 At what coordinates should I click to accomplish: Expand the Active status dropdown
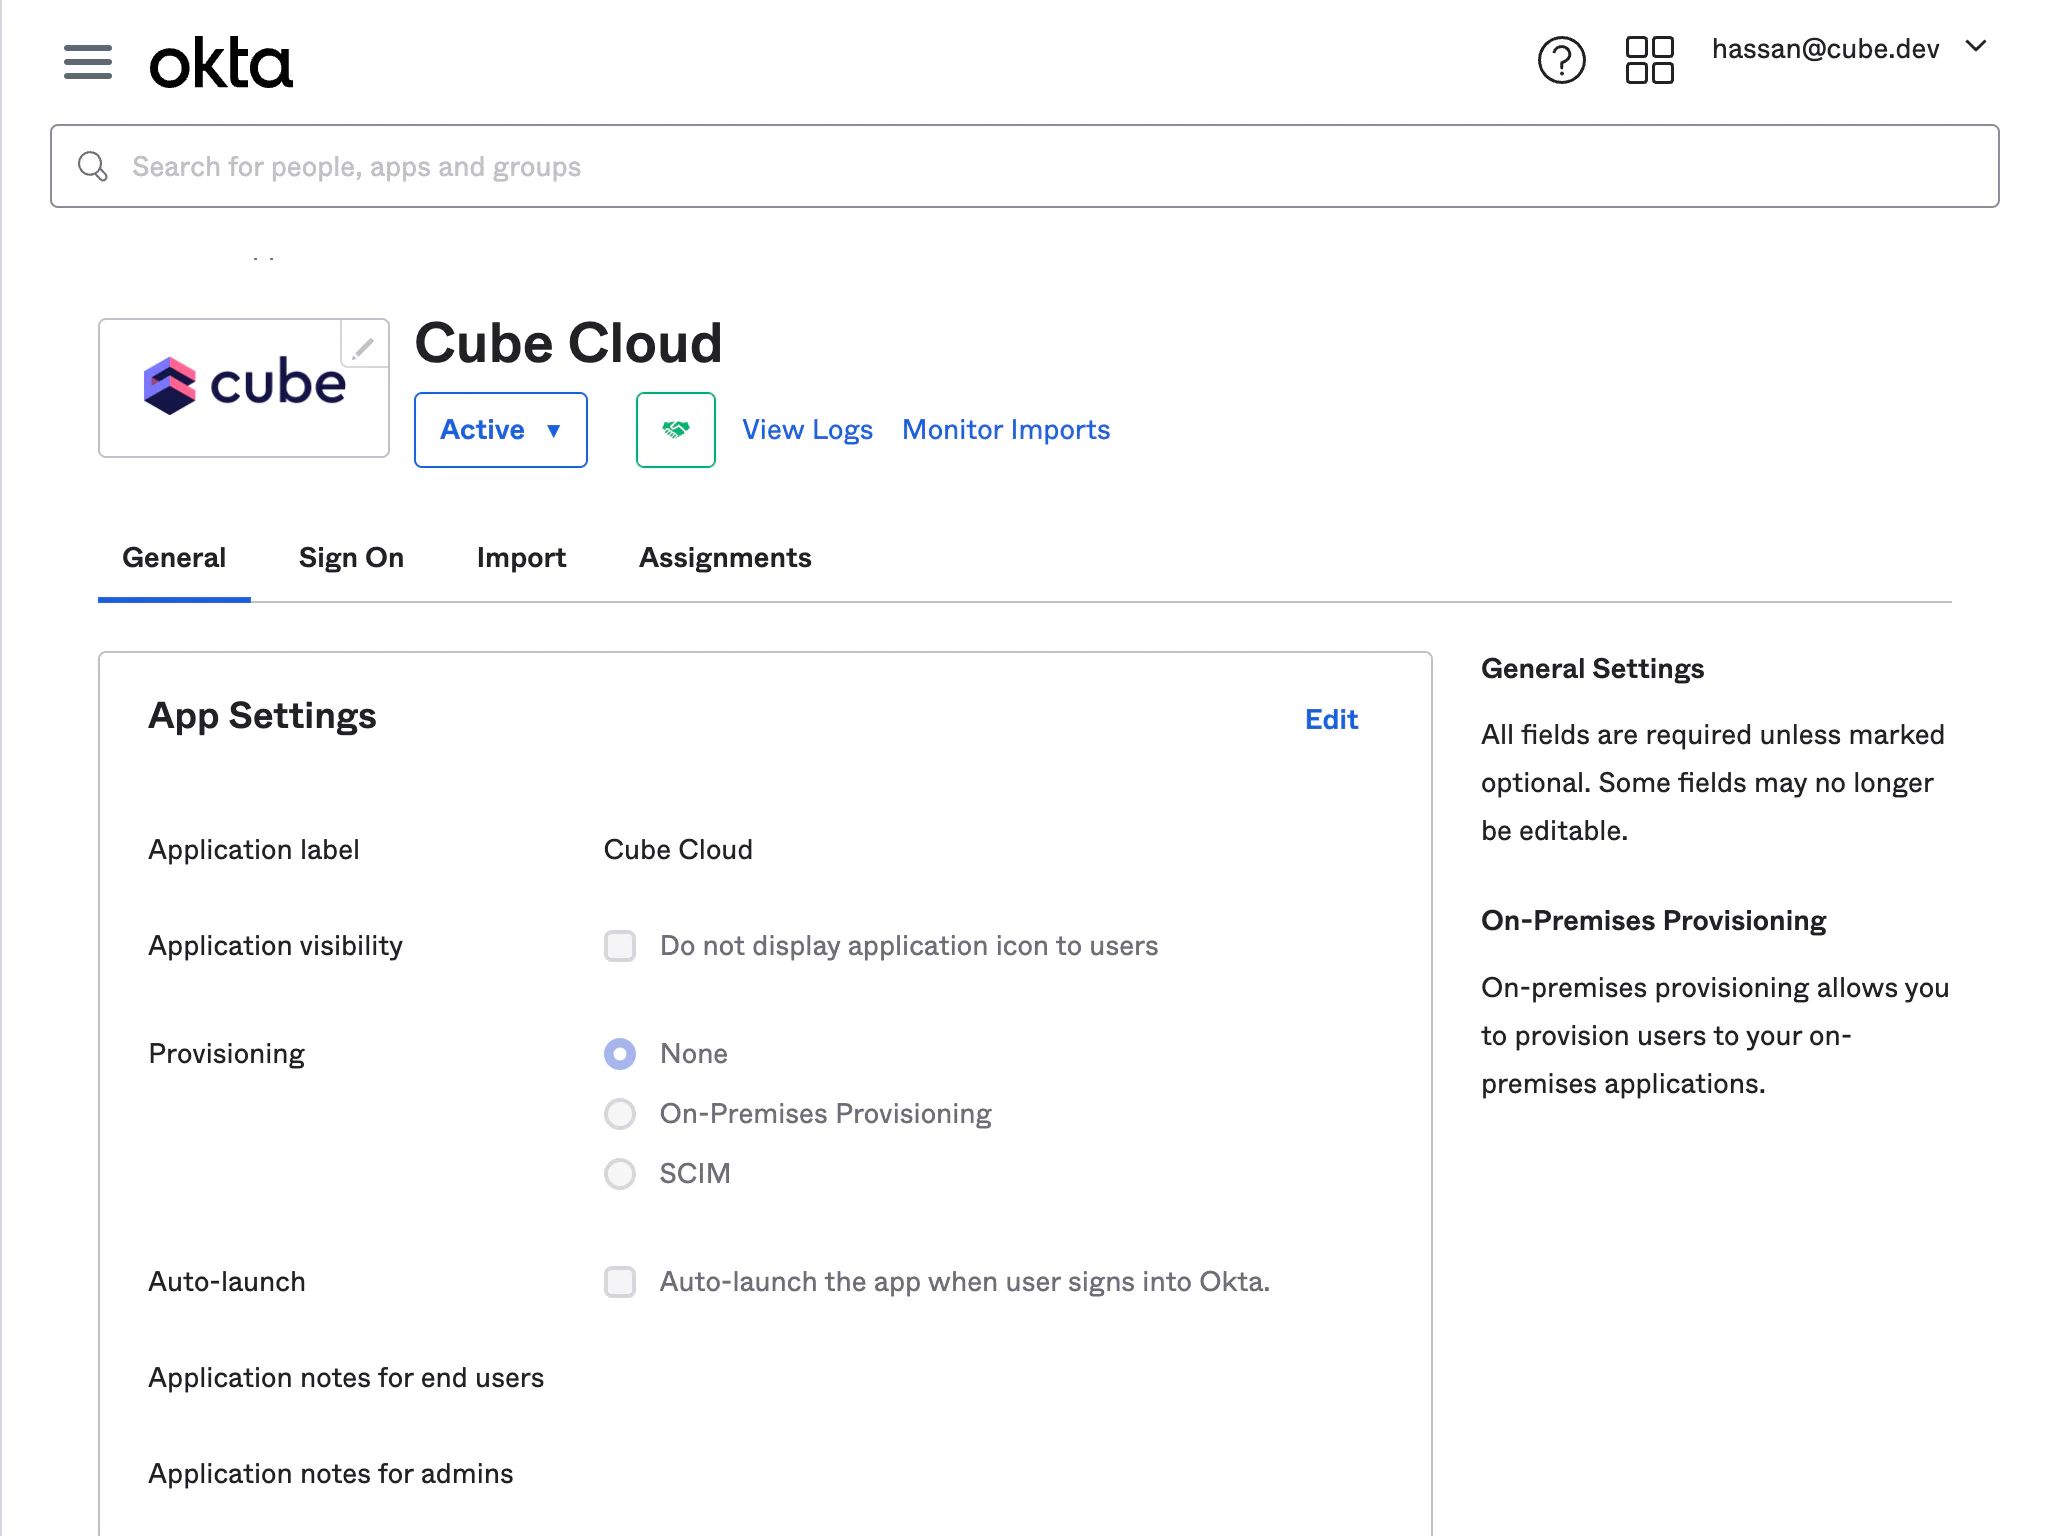click(500, 430)
